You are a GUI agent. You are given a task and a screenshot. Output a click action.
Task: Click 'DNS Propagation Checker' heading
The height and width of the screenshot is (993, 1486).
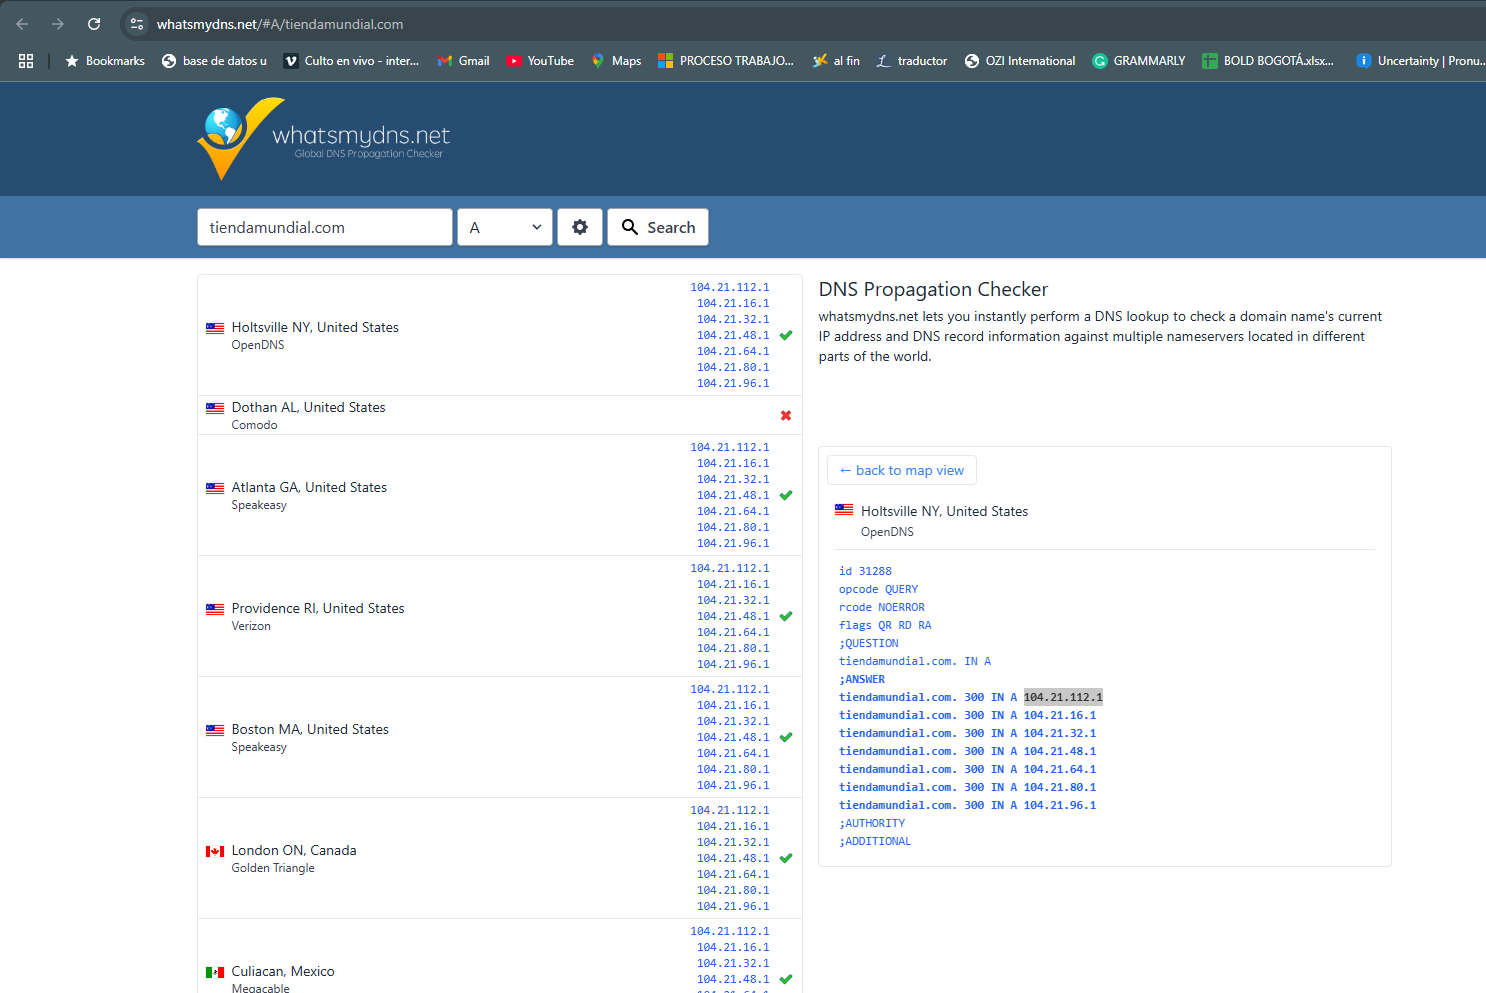coord(933,289)
